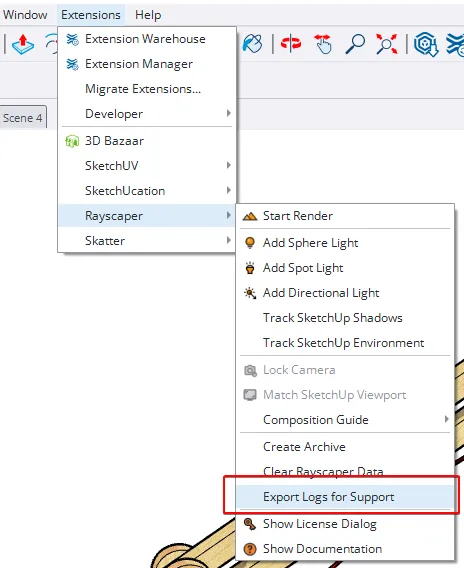
Task: Select the Push/Pull tool icon
Action: [x=23, y=44]
